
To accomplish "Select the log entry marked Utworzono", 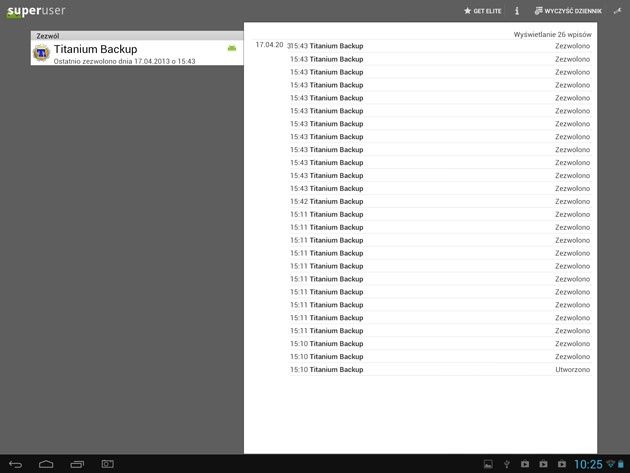I will 440,369.
